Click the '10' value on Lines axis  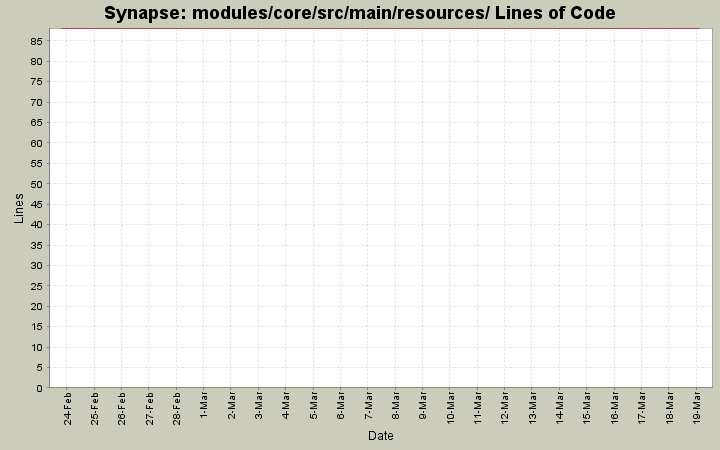click(x=37, y=348)
